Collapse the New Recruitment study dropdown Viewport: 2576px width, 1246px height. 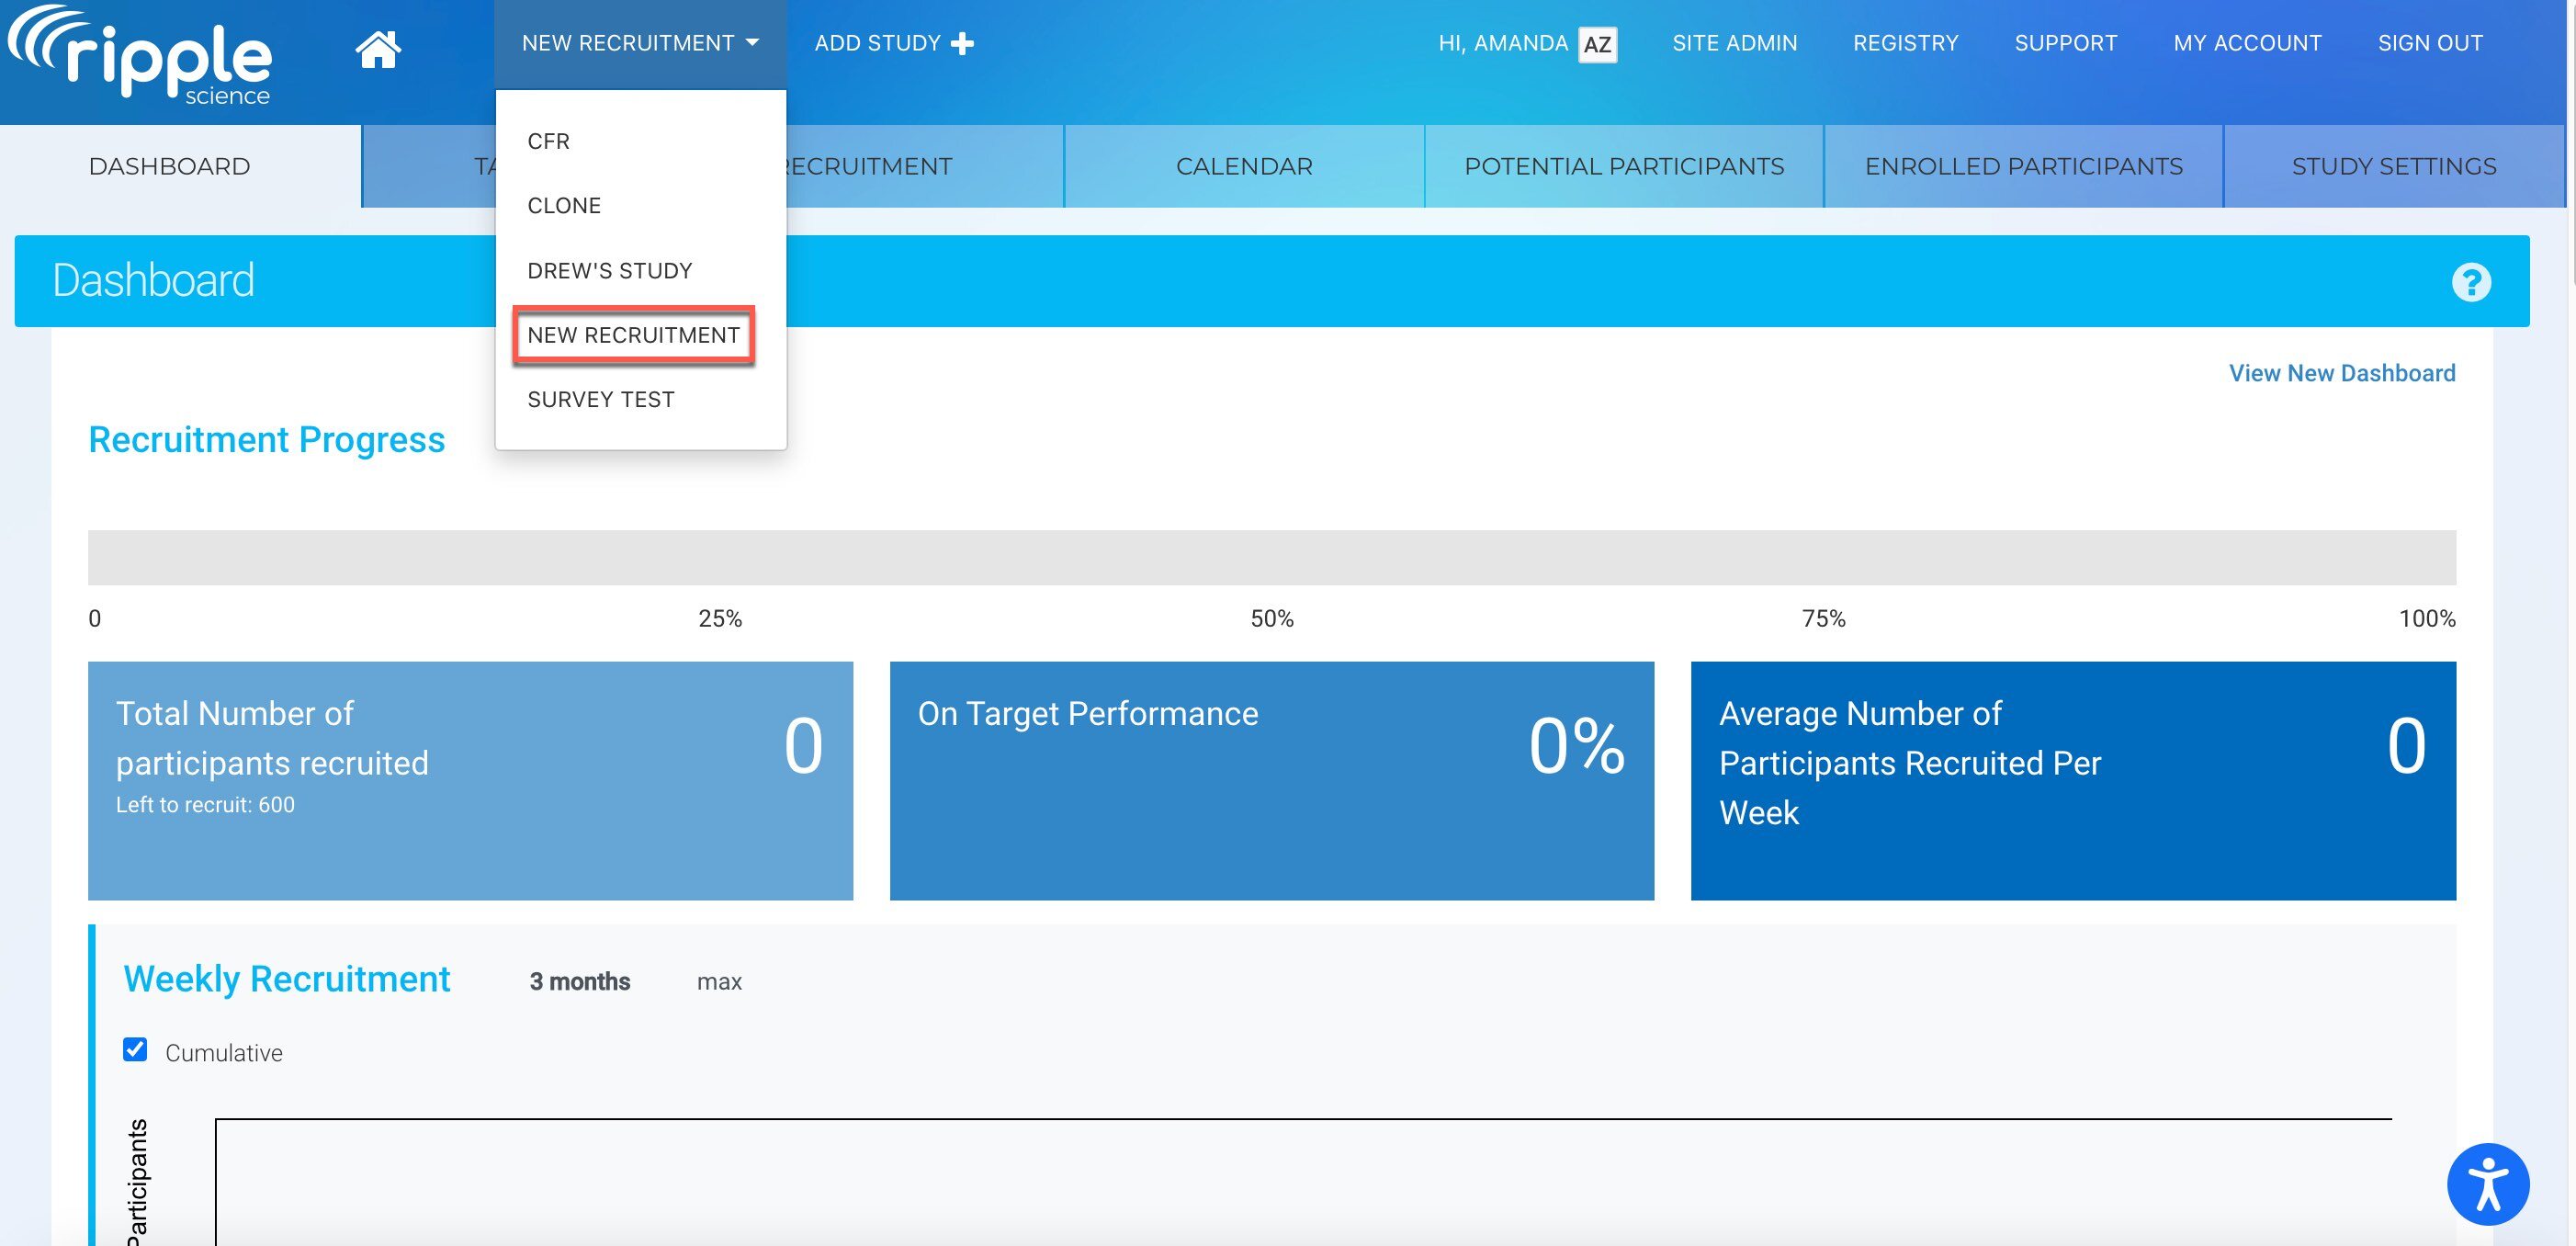639,44
